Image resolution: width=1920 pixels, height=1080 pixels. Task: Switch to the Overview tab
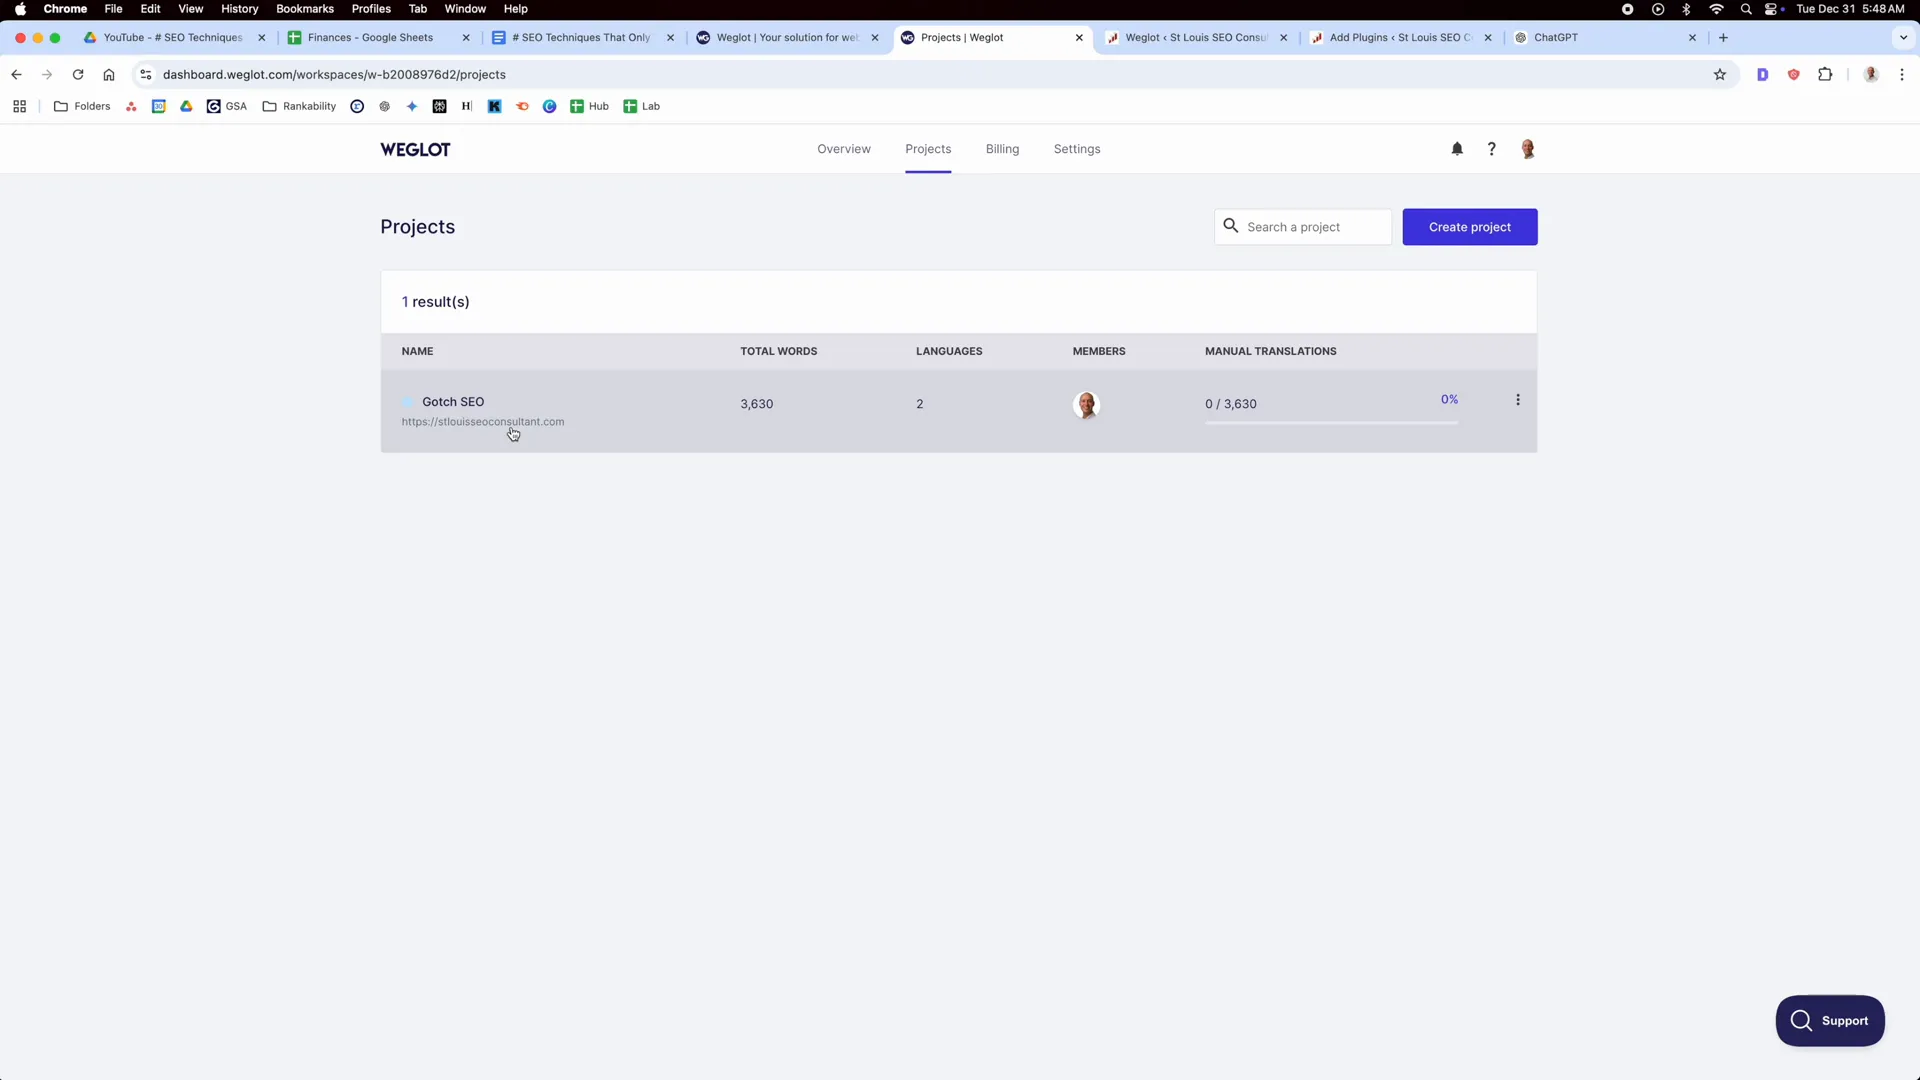pyautogui.click(x=843, y=148)
